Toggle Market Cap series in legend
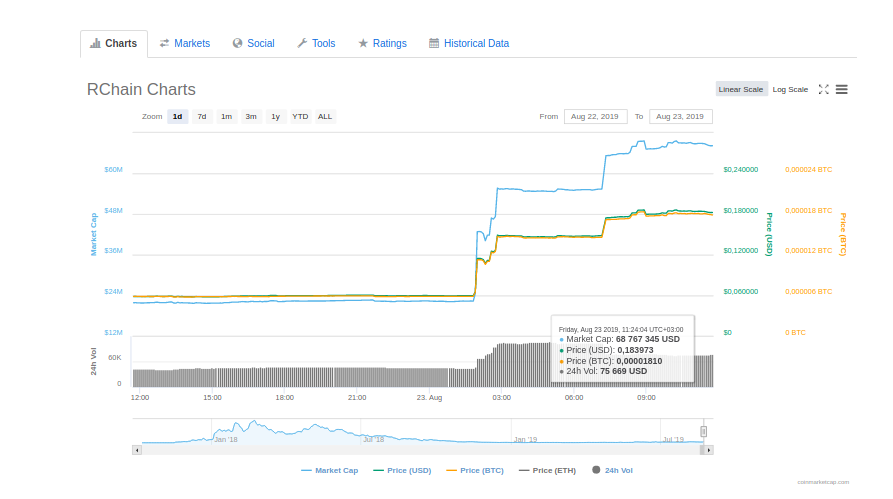Viewport: 893px width, 499px height. tap(330, 471)
